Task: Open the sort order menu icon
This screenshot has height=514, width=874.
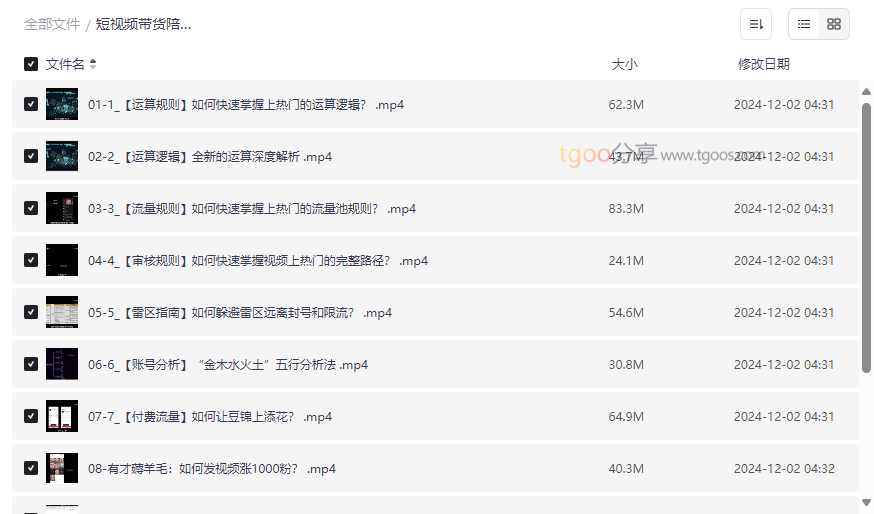Action: [x=756, y=24]
